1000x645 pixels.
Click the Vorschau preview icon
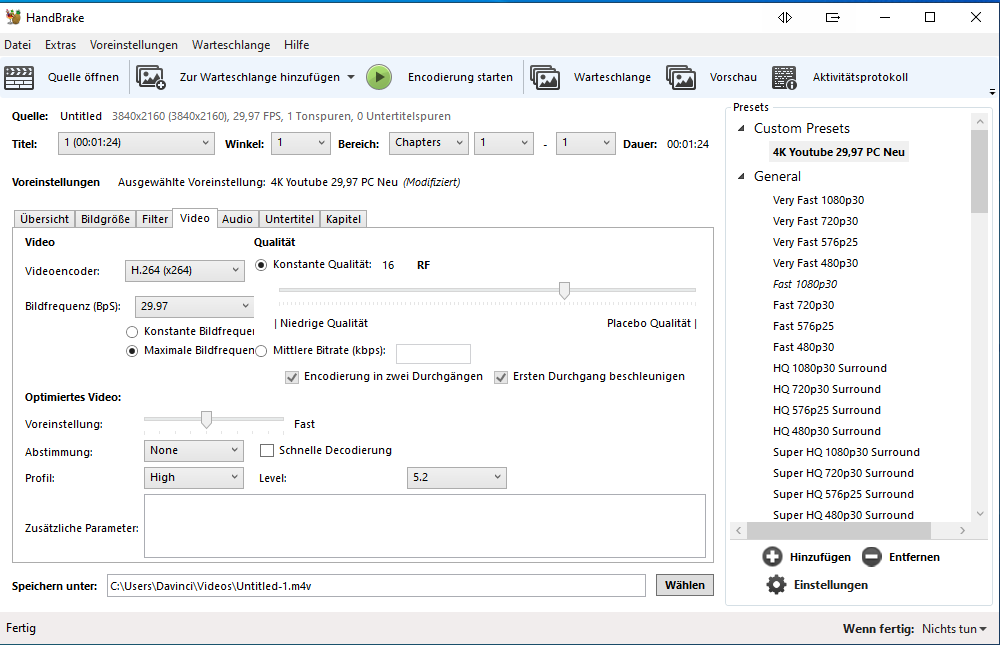pyautogui.click(x=680, y=77)
